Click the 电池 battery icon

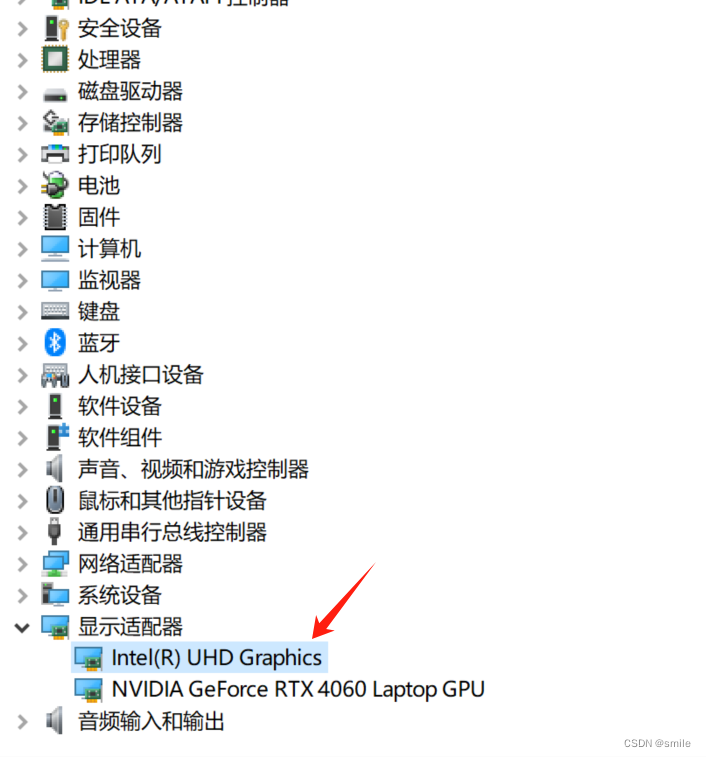55,185
